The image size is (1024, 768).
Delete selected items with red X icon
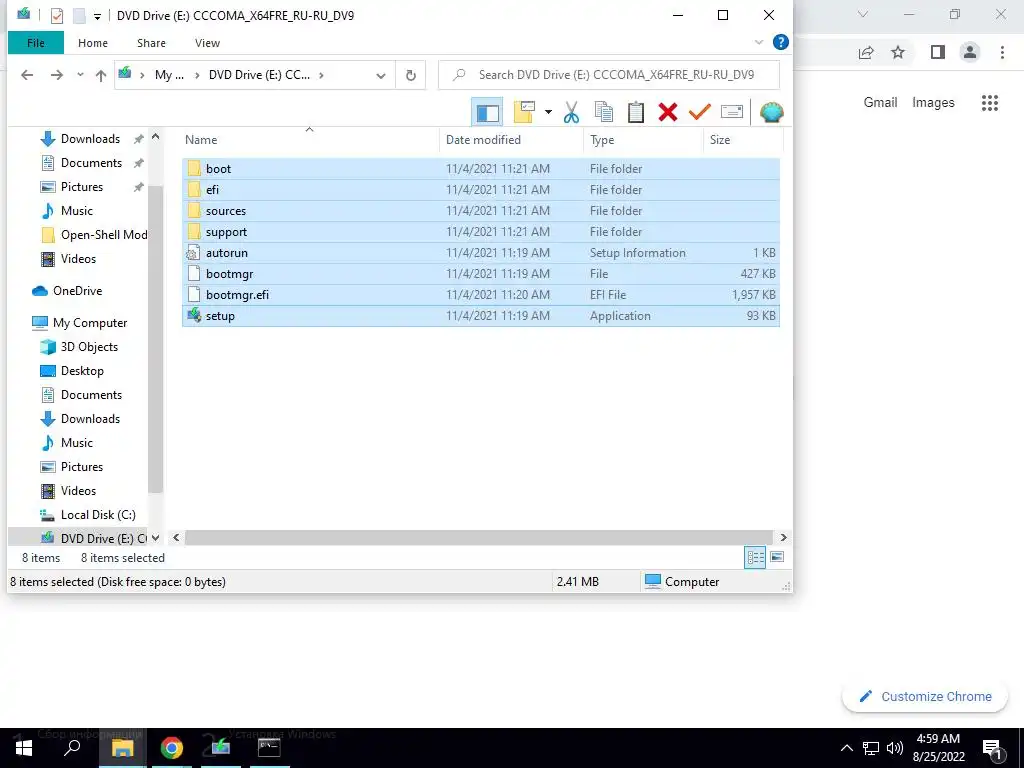(667, 112)
